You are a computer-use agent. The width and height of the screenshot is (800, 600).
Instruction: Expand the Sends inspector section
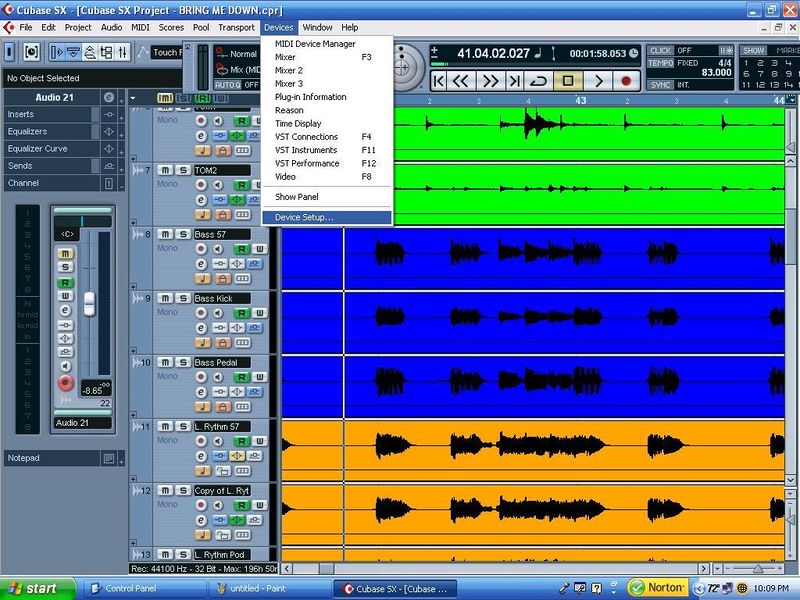[x=51, y=166]
